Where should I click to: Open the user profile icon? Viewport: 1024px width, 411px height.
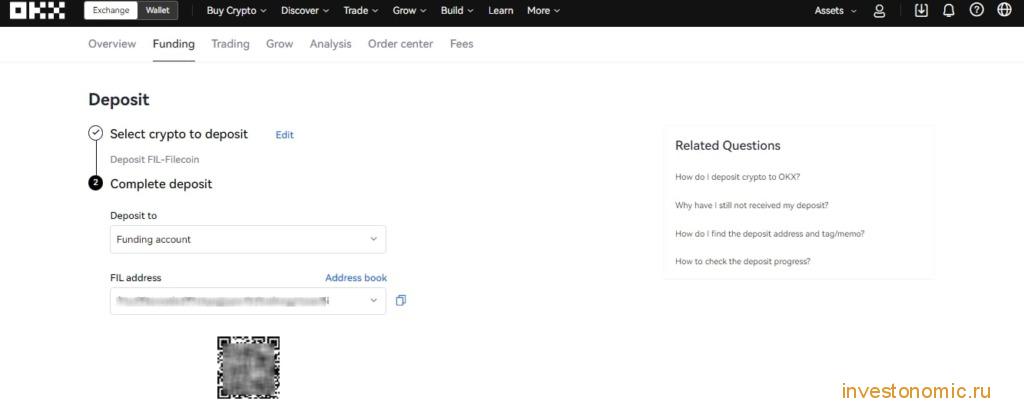tap(879, 10)
